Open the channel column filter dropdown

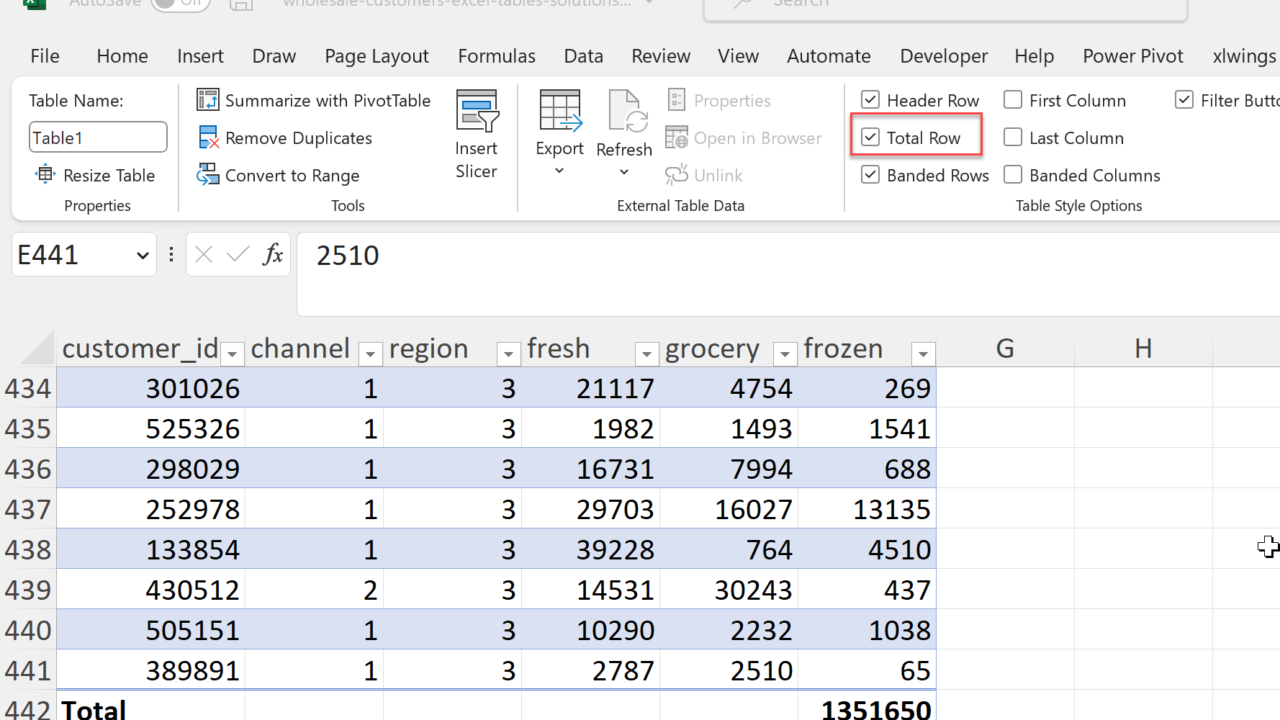click(370, 353)
